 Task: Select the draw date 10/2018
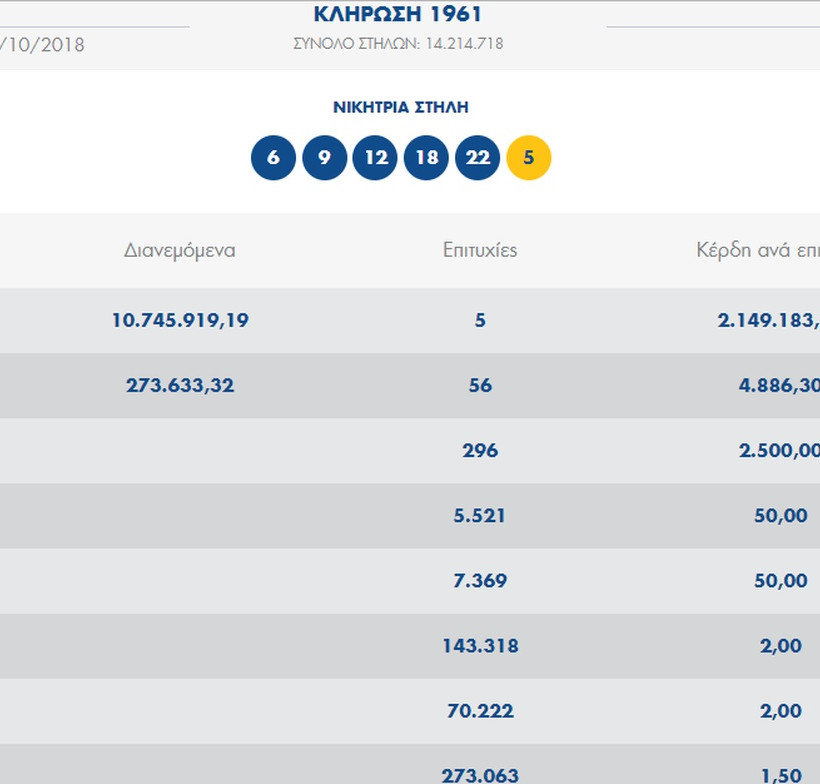(x=42, y=44)
